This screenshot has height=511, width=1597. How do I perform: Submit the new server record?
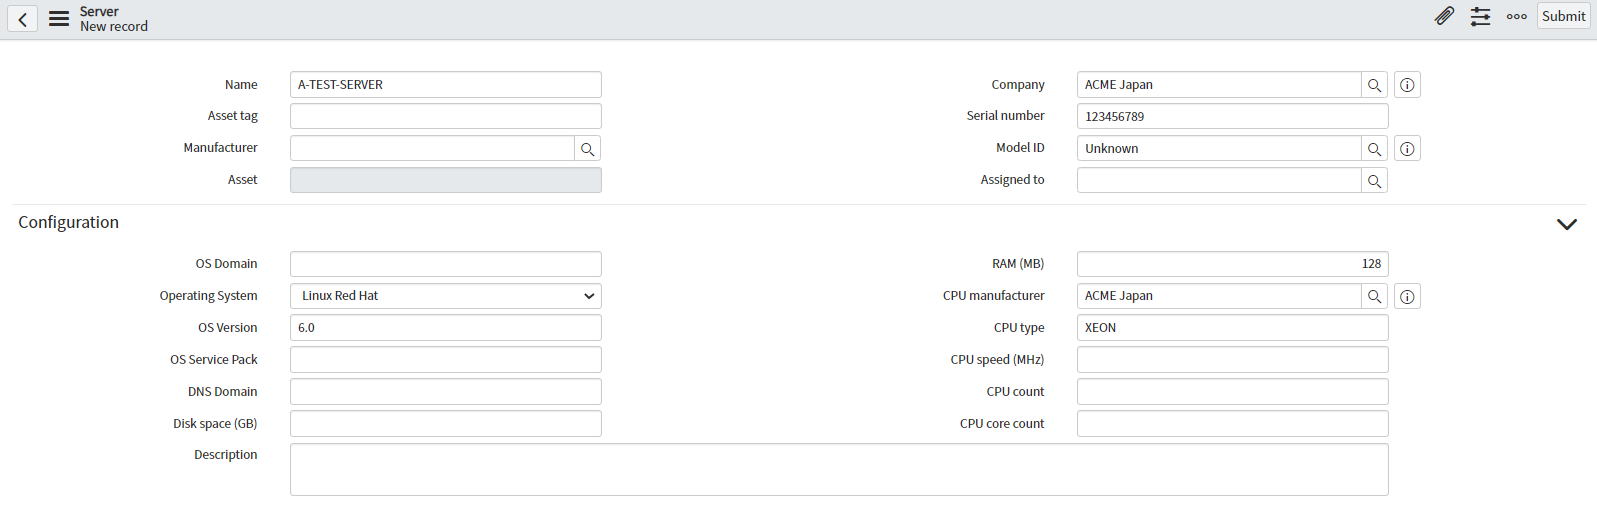(1563, 16)
